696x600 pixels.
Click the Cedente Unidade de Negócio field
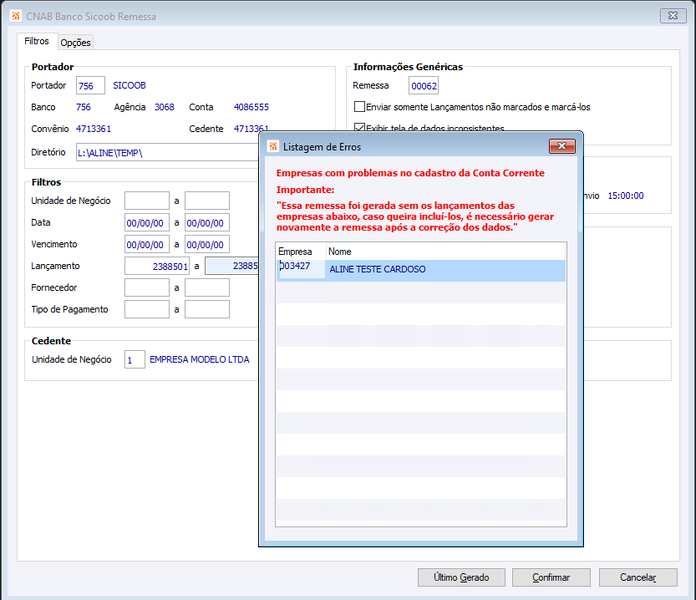click(x=134, y=359)
